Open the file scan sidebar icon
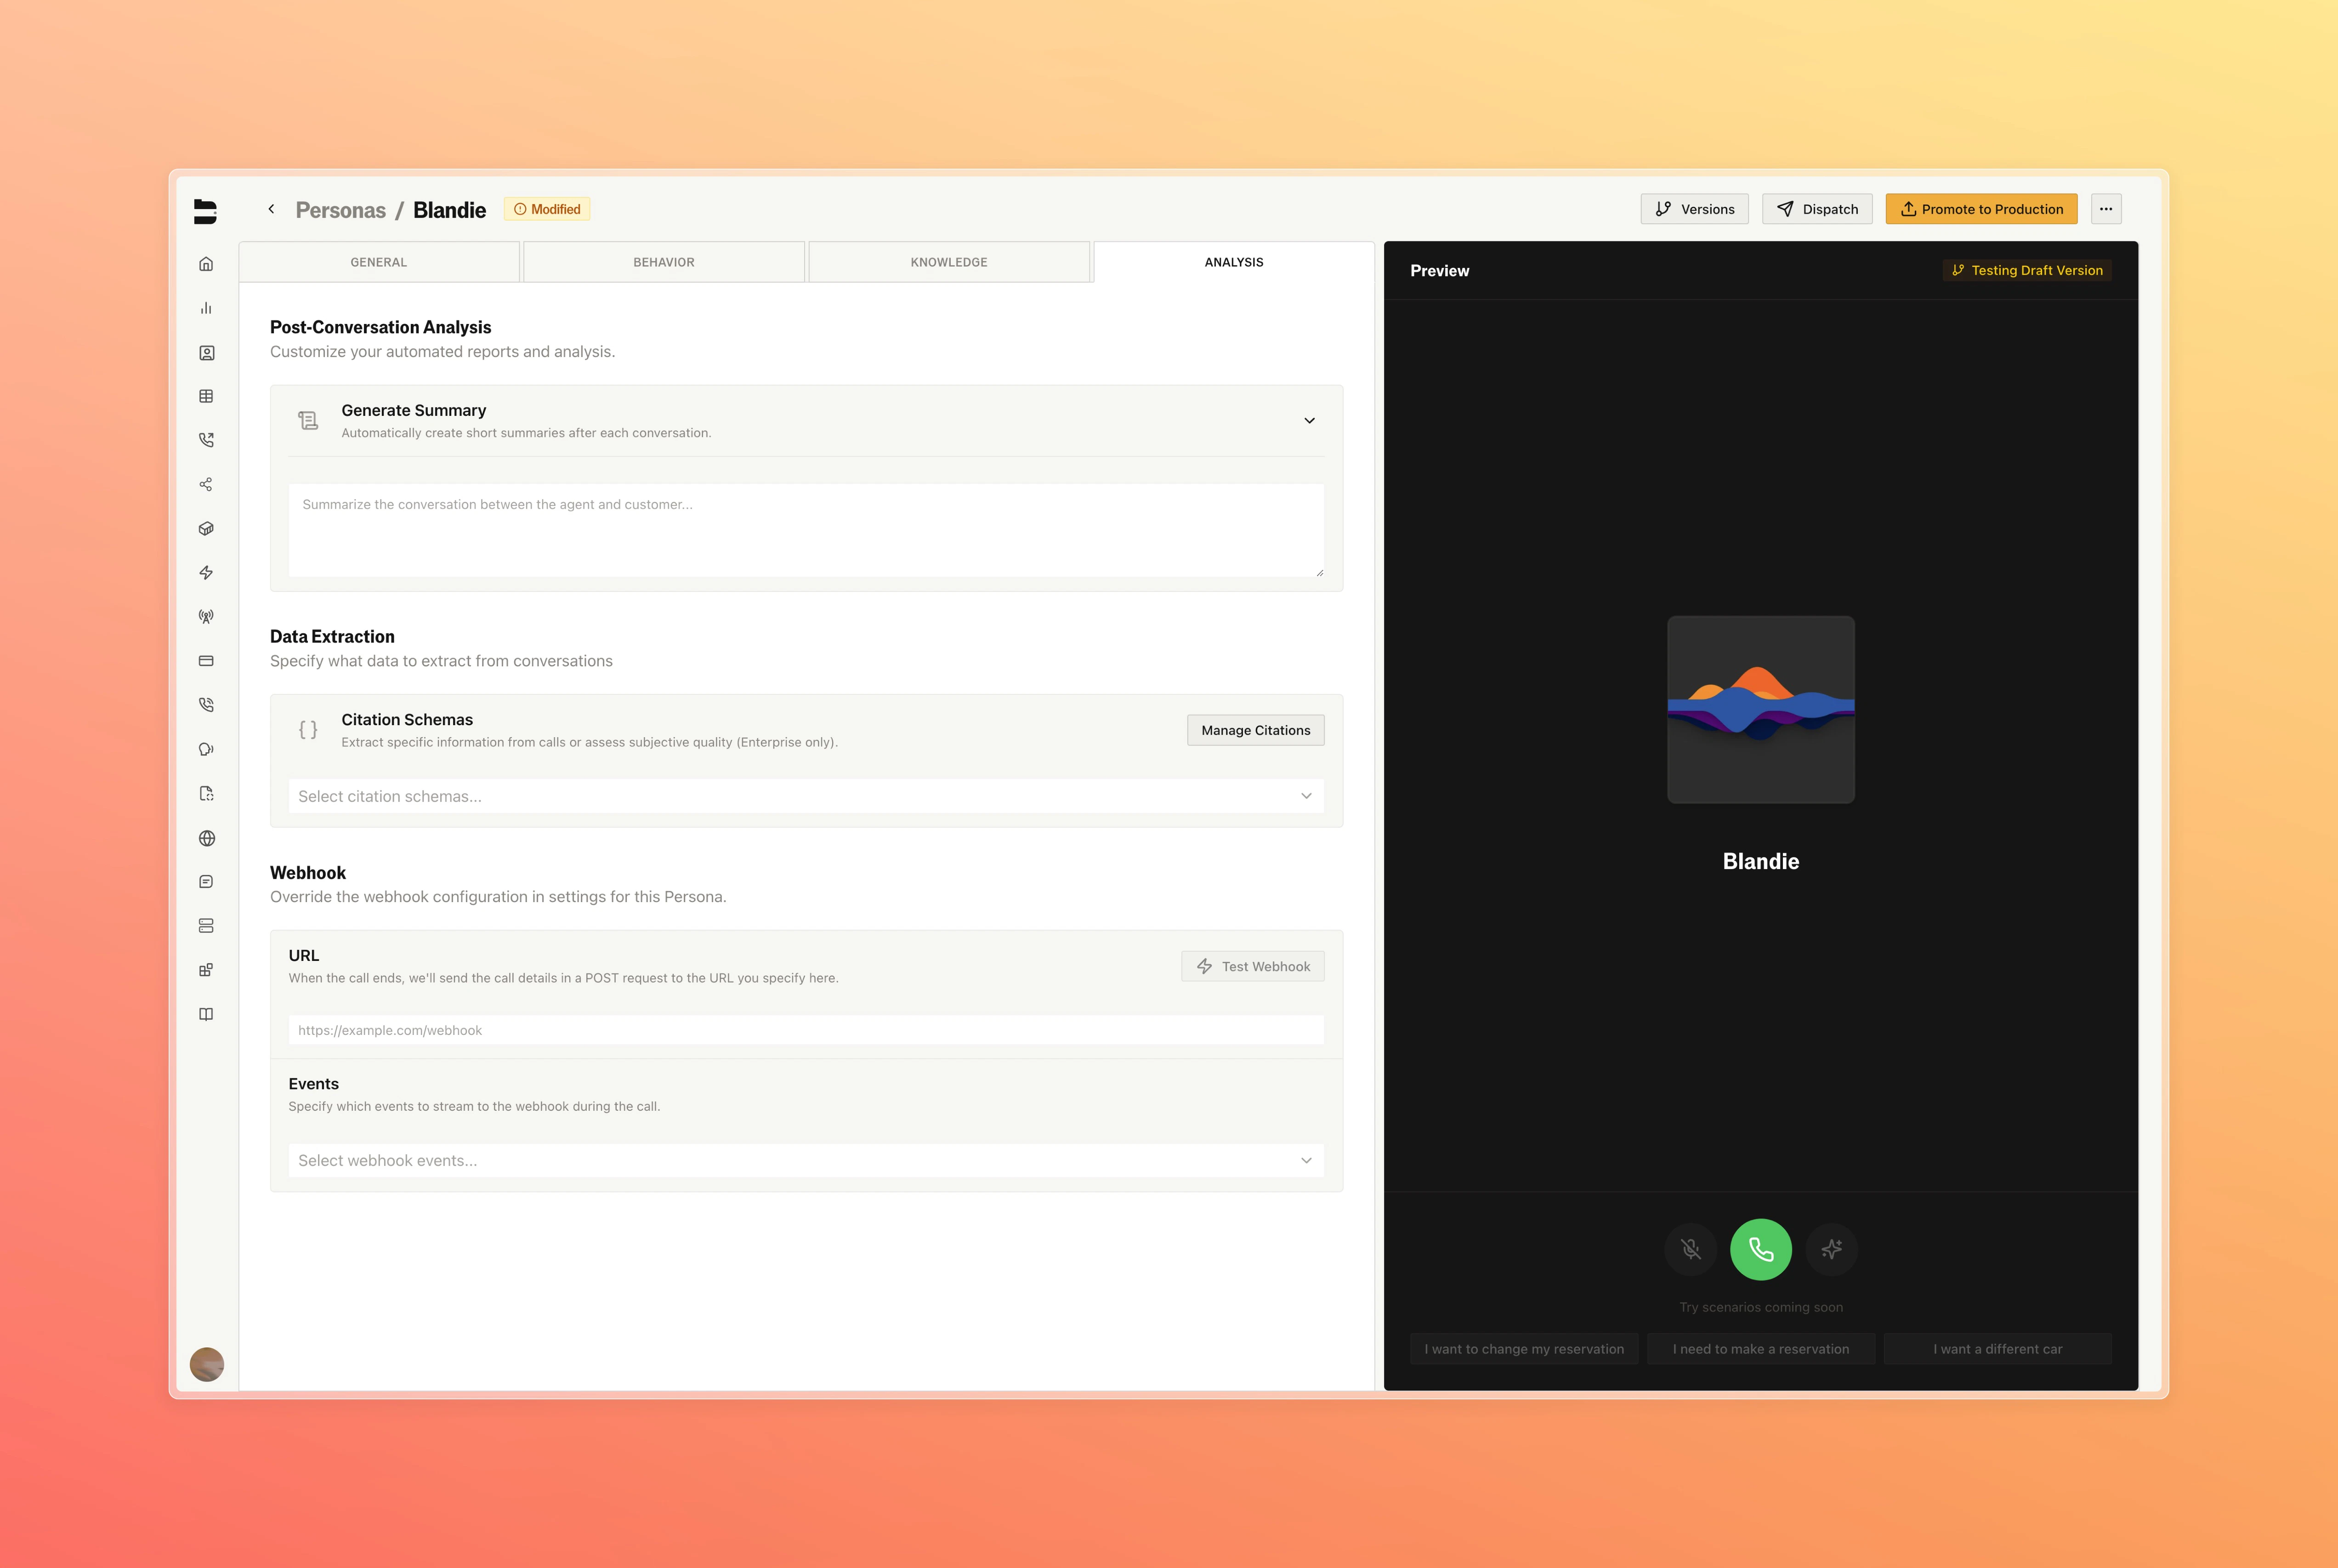This screenshot has width=2338, height=1568. coord(206,793)
